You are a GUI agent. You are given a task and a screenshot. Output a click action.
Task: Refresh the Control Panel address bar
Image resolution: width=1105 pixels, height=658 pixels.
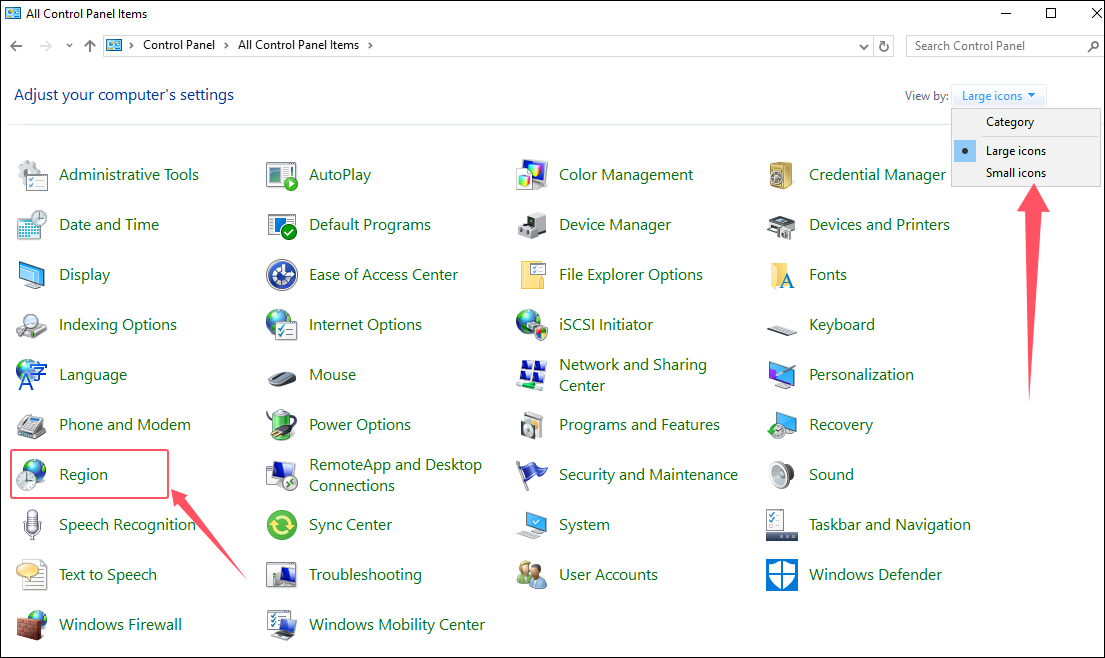883,46
